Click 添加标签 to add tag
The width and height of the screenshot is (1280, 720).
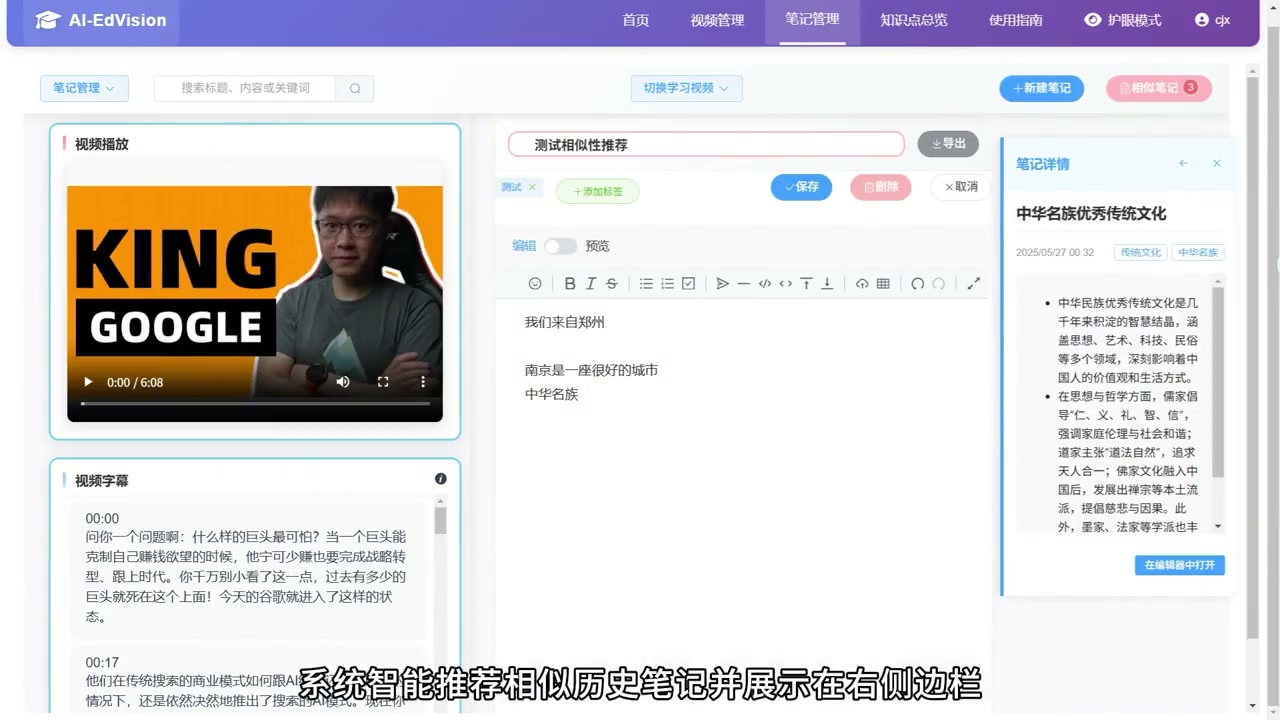598,191
